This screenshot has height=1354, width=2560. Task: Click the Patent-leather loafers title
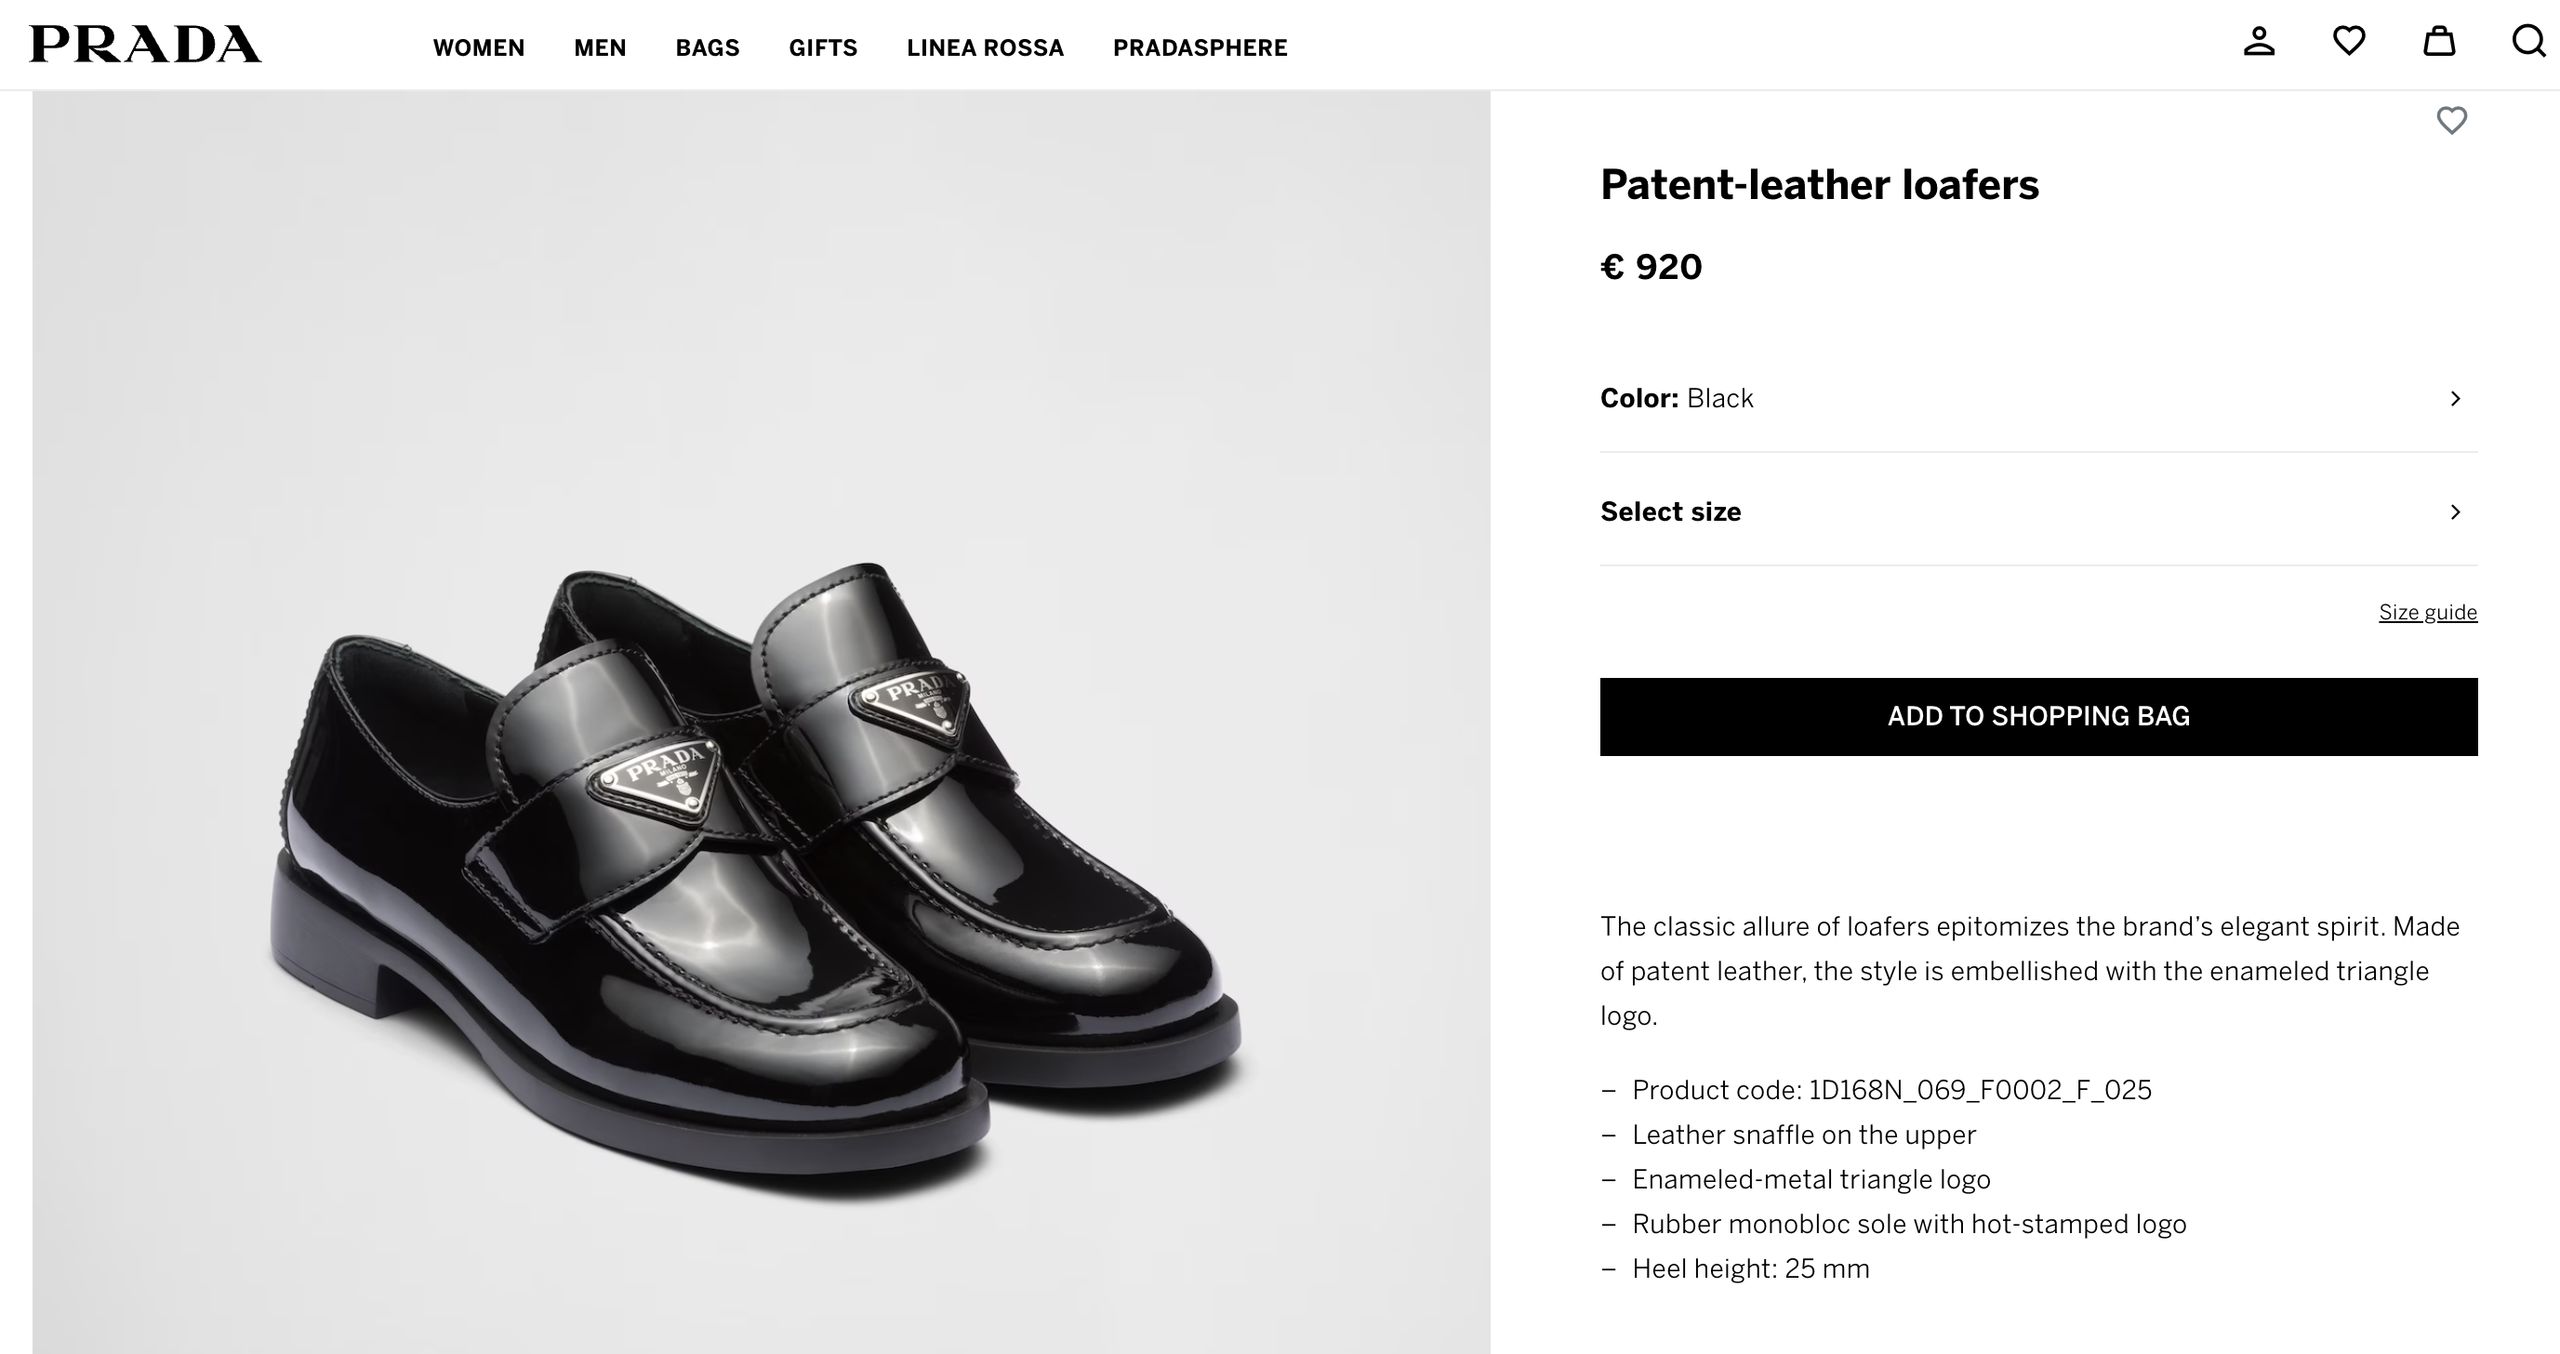tap(1819, 185)
